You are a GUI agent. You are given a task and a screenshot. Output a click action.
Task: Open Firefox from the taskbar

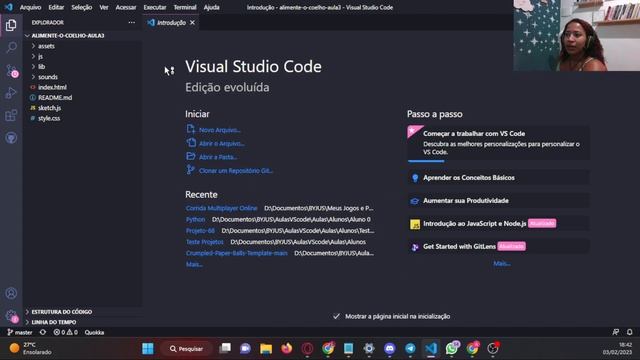tap(287, 349)
